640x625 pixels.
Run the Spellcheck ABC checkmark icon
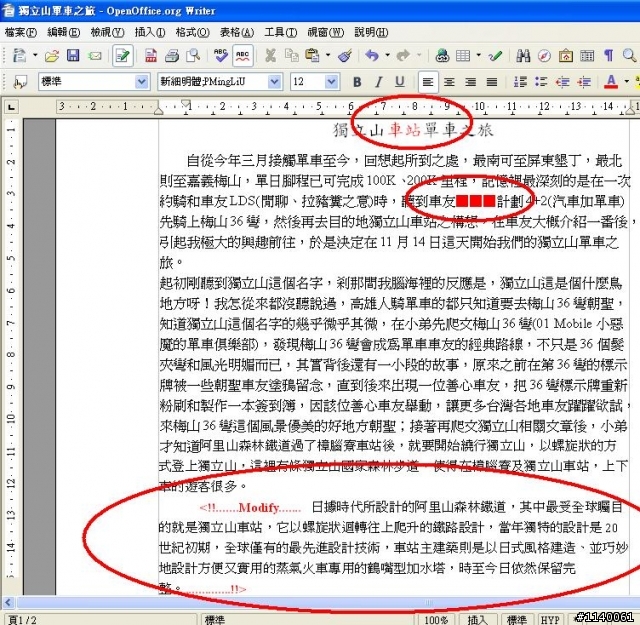[221, 55]
